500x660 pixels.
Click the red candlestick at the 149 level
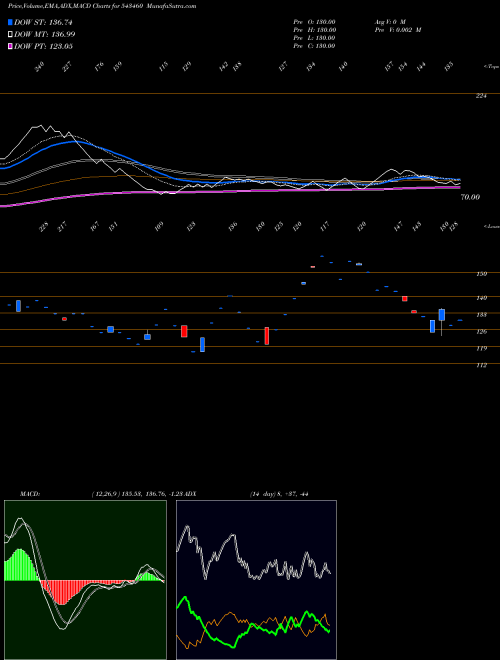tap(404, 298)
